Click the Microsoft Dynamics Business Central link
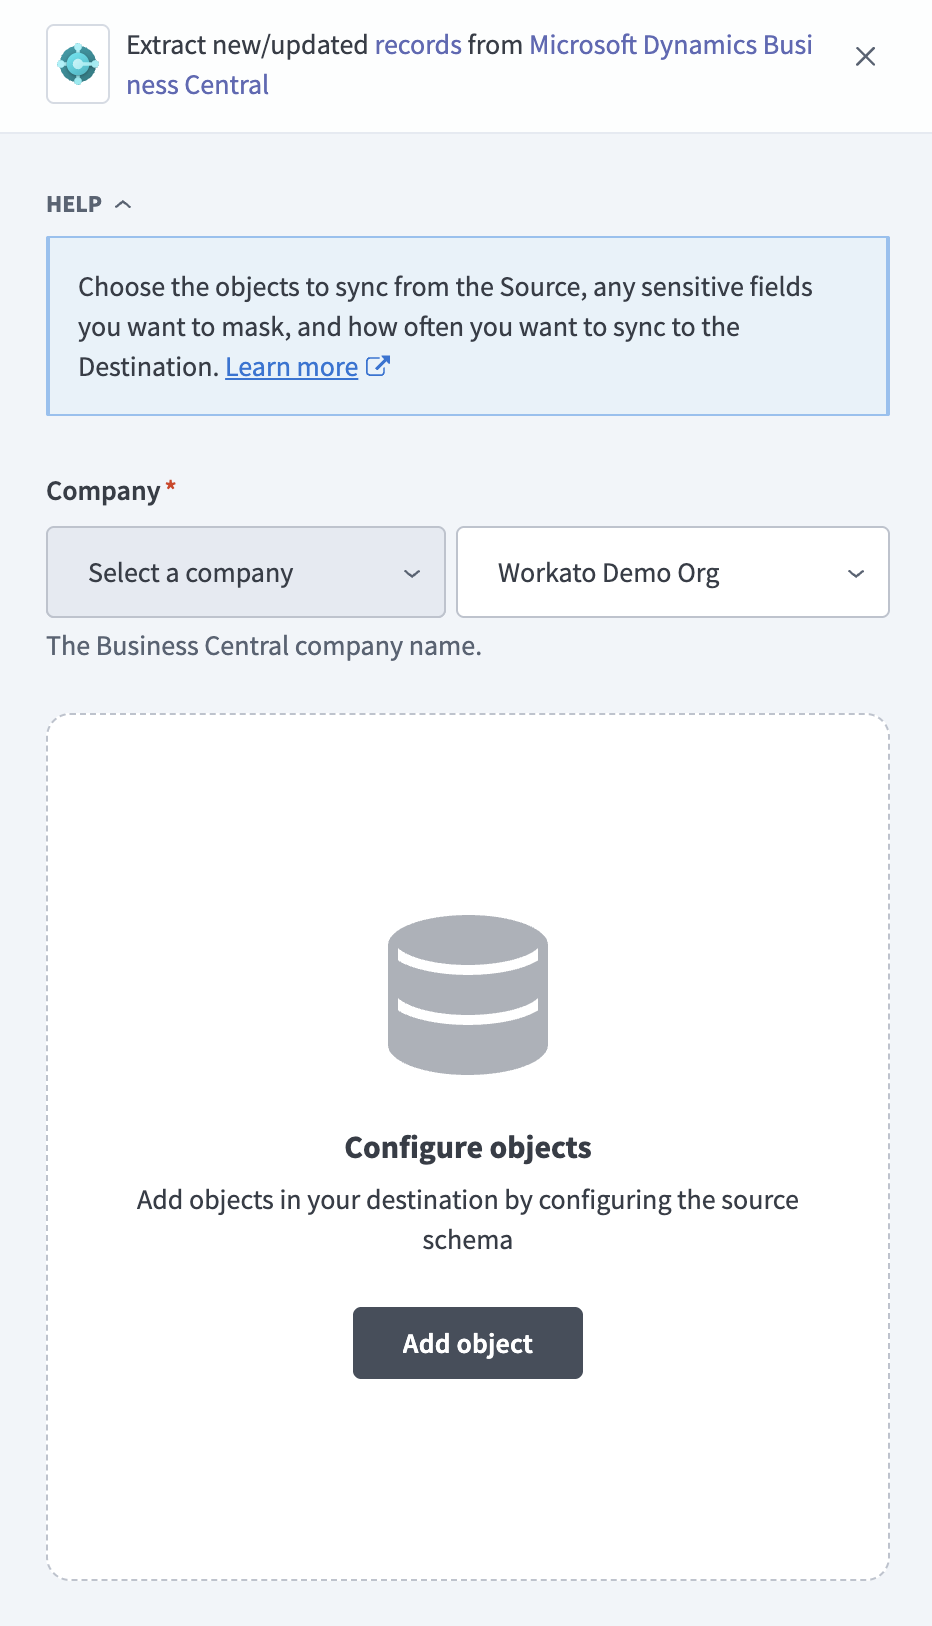 tap(470, 65)
